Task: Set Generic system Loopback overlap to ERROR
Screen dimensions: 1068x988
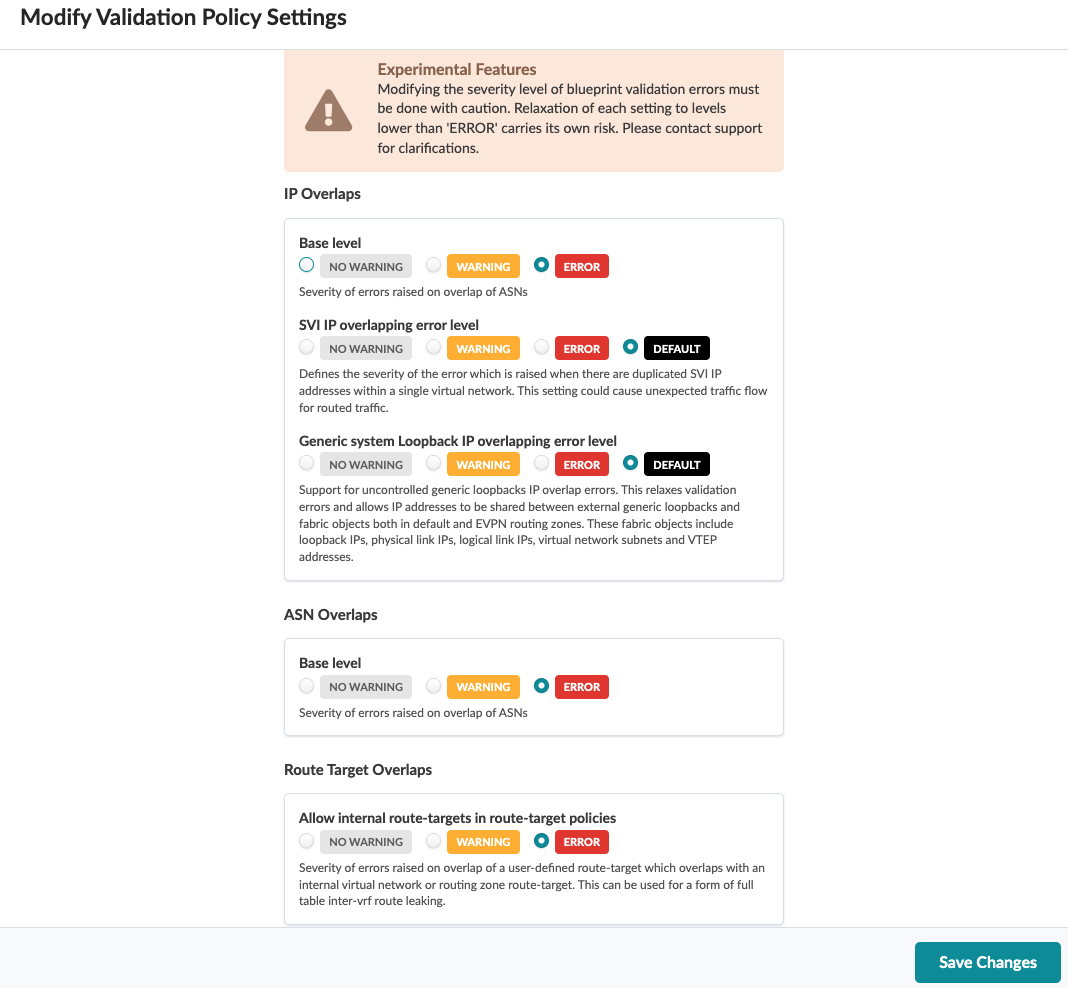Action: pyautogui.click(x=542, y=464)
